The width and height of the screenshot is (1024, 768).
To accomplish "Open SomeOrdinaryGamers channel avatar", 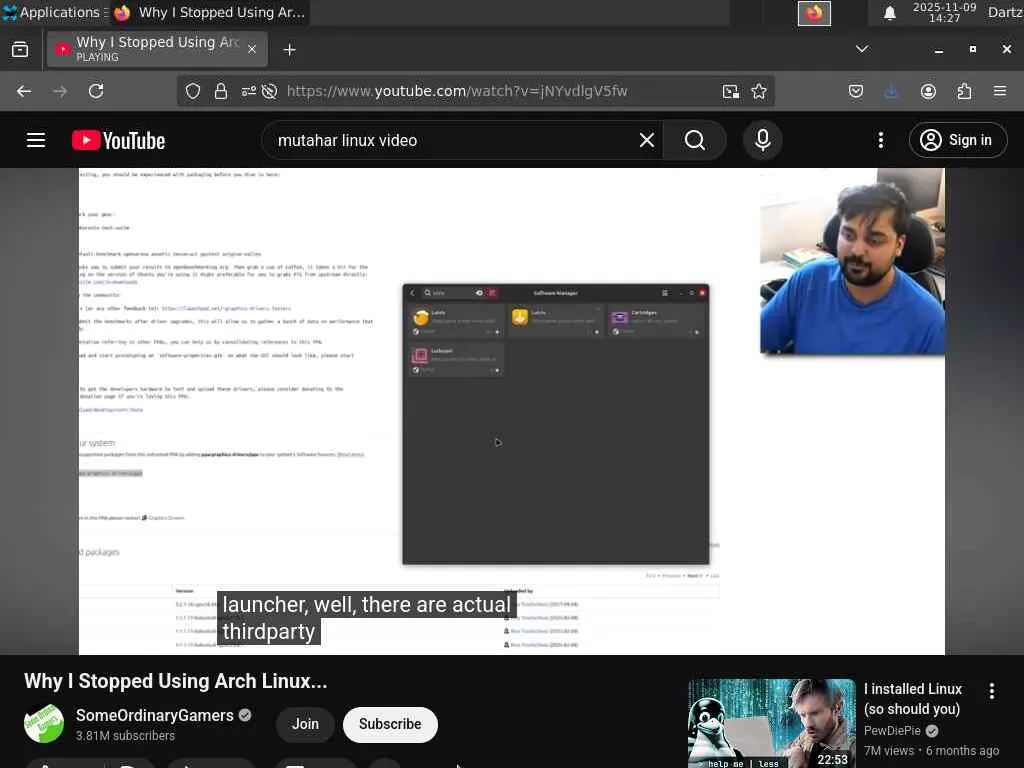I will click(44, 724).
